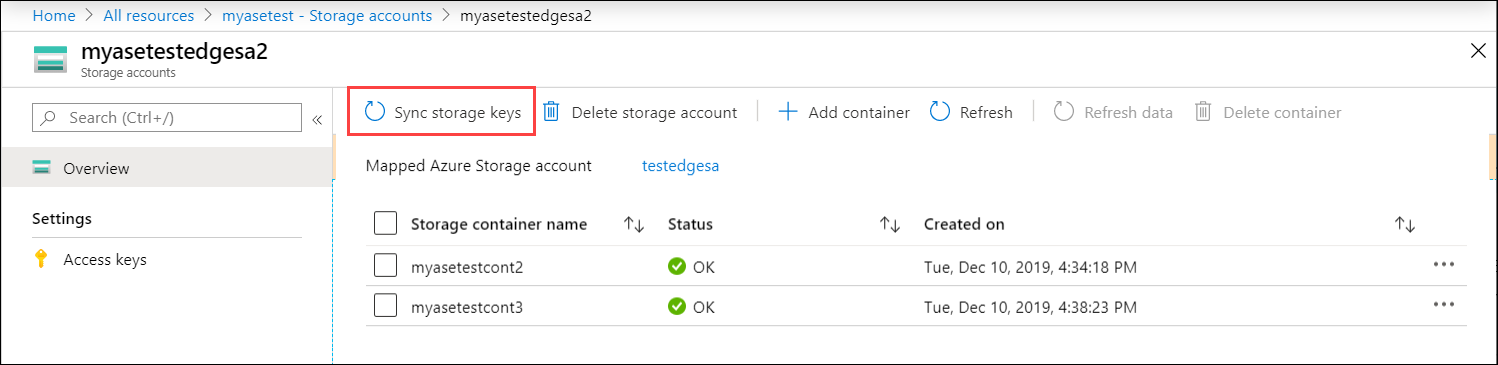The width and height of the screenshot is (1498, 365).
Task: Check the box for myasetestcont3
Action: click(x=385, y=306)
